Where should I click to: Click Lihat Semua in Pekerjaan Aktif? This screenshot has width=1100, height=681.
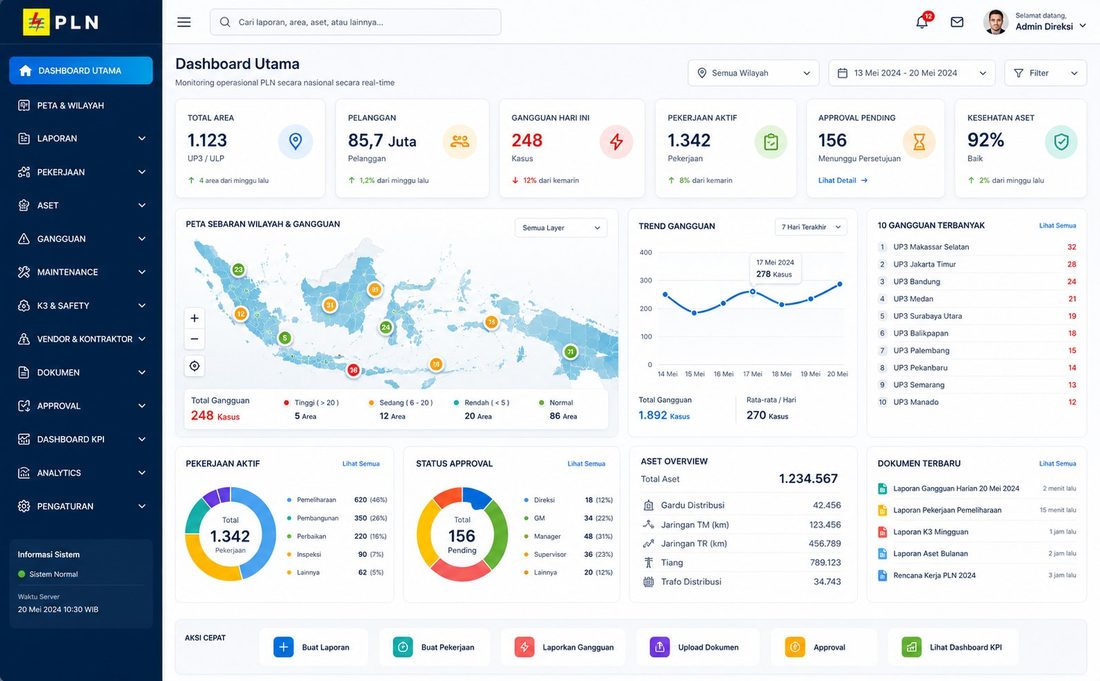361,464
